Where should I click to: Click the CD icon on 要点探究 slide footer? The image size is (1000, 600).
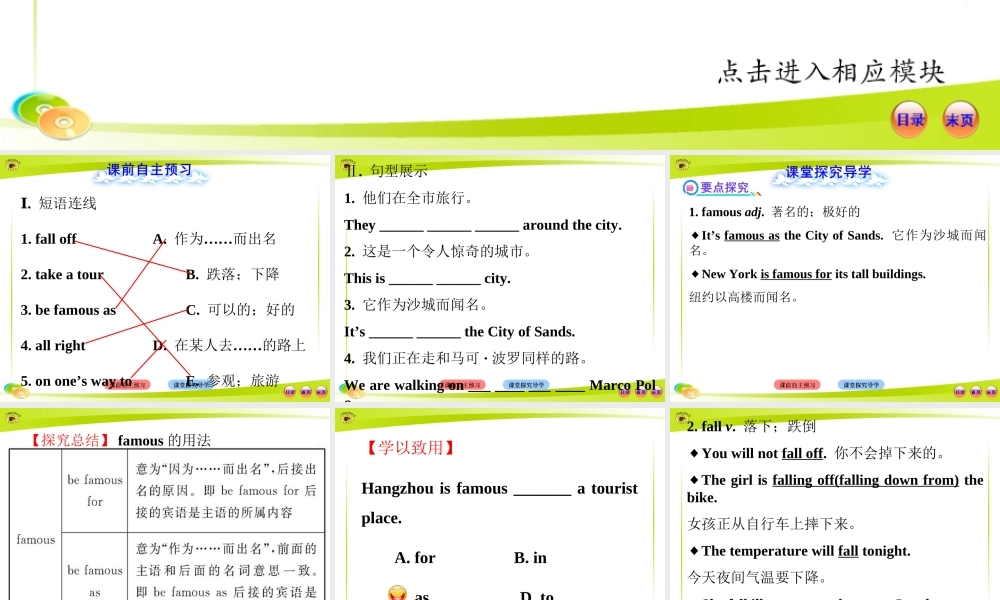tap(687, 390)
